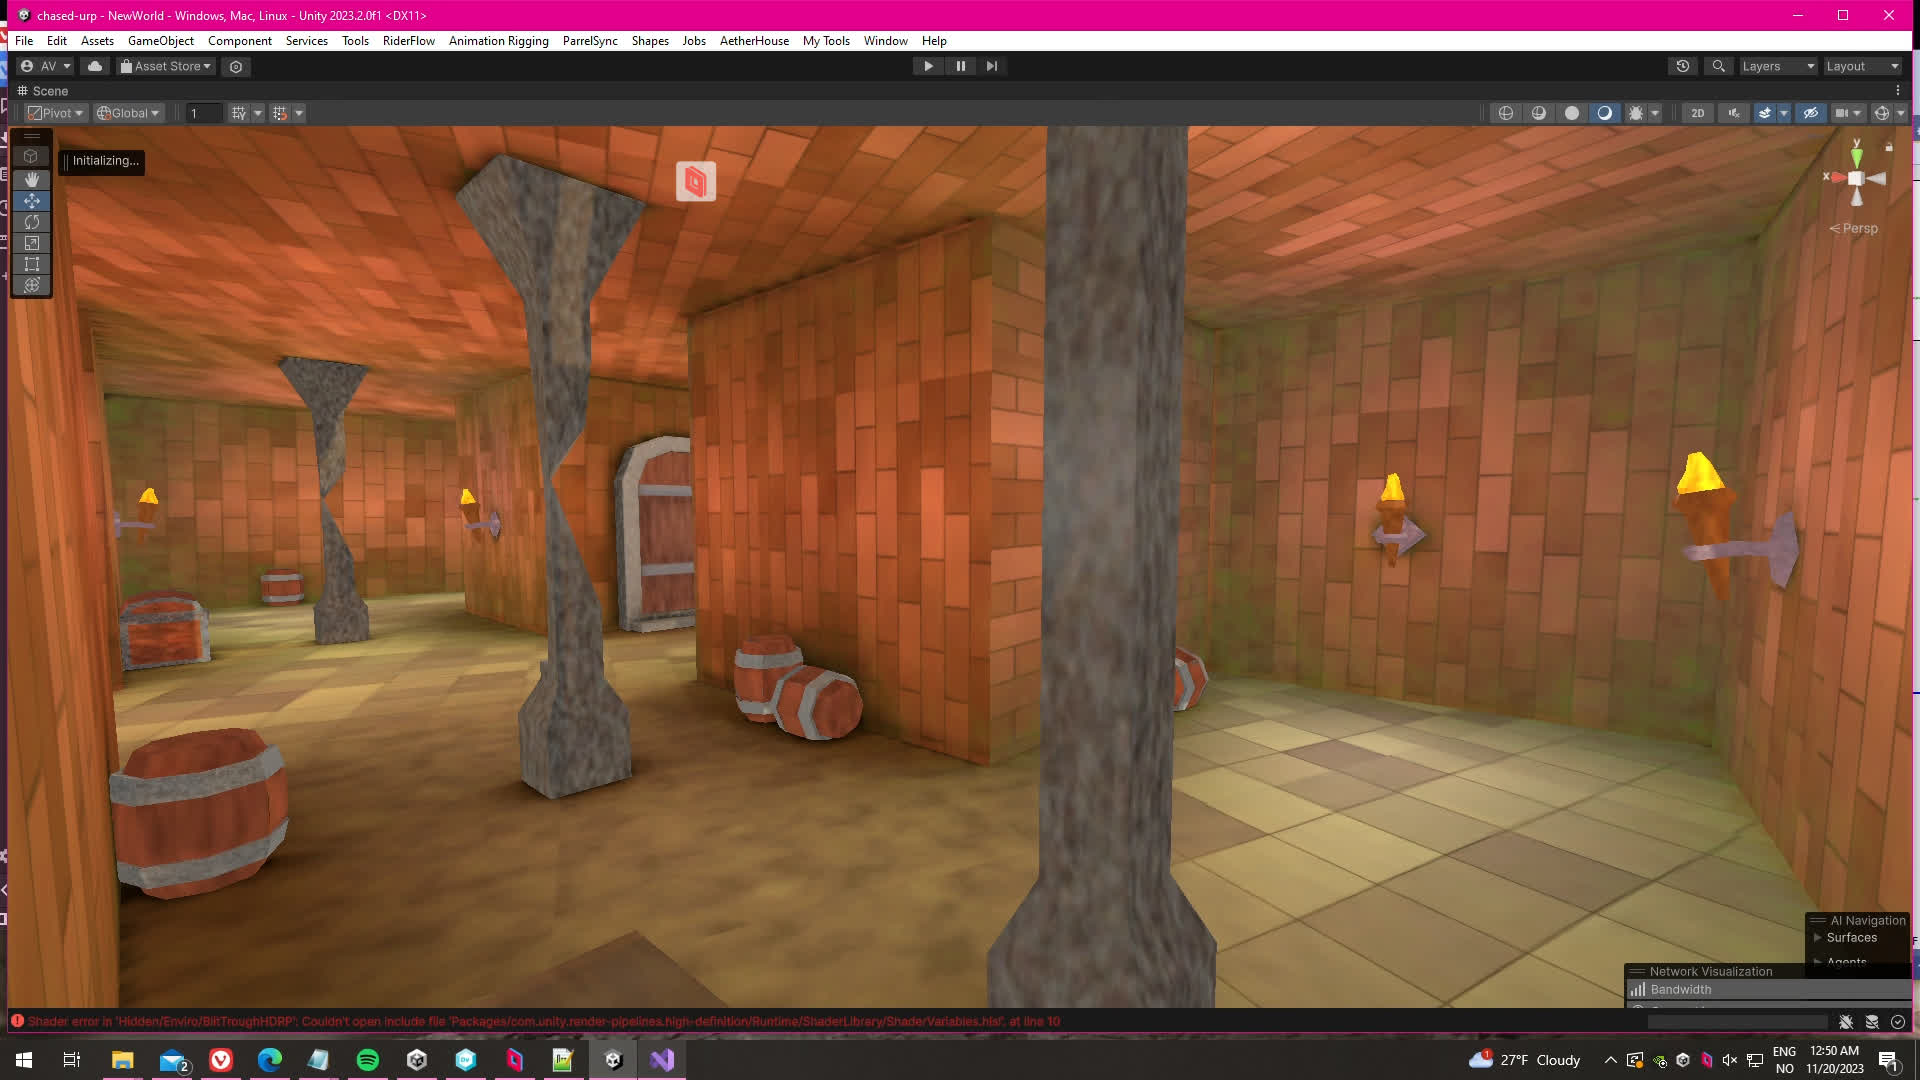
Task: Open the Animation Rigging menu
Action: pyautogui.click(x=498, y=41)
